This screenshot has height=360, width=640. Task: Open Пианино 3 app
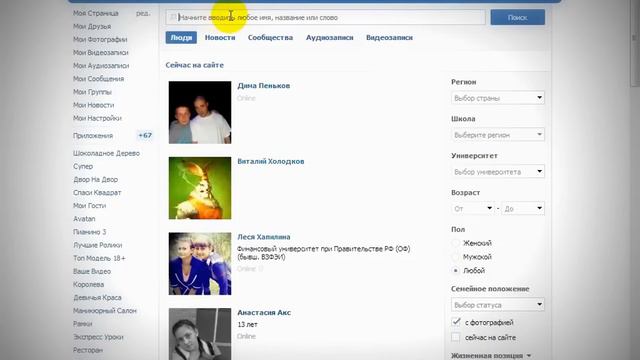pos(89,232)
